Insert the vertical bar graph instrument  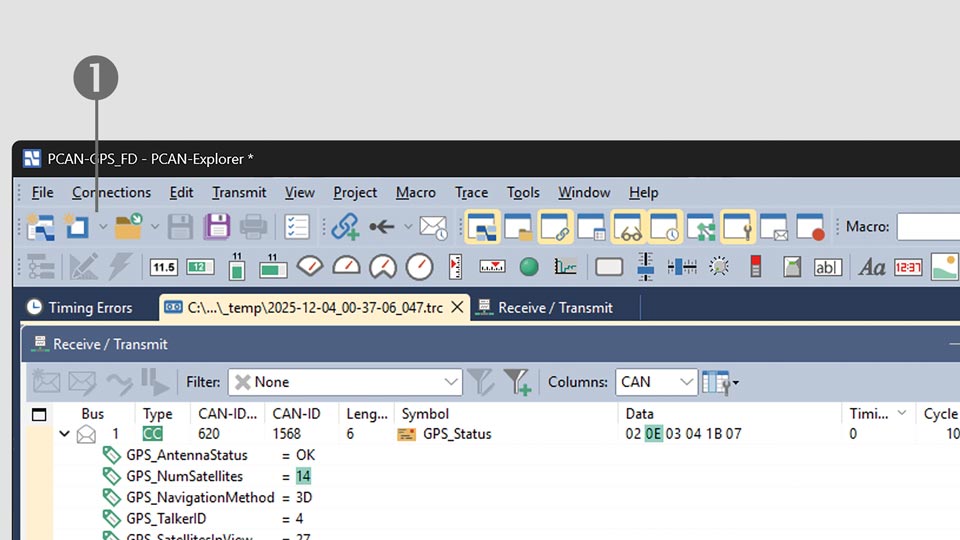[x=237, y=267]
